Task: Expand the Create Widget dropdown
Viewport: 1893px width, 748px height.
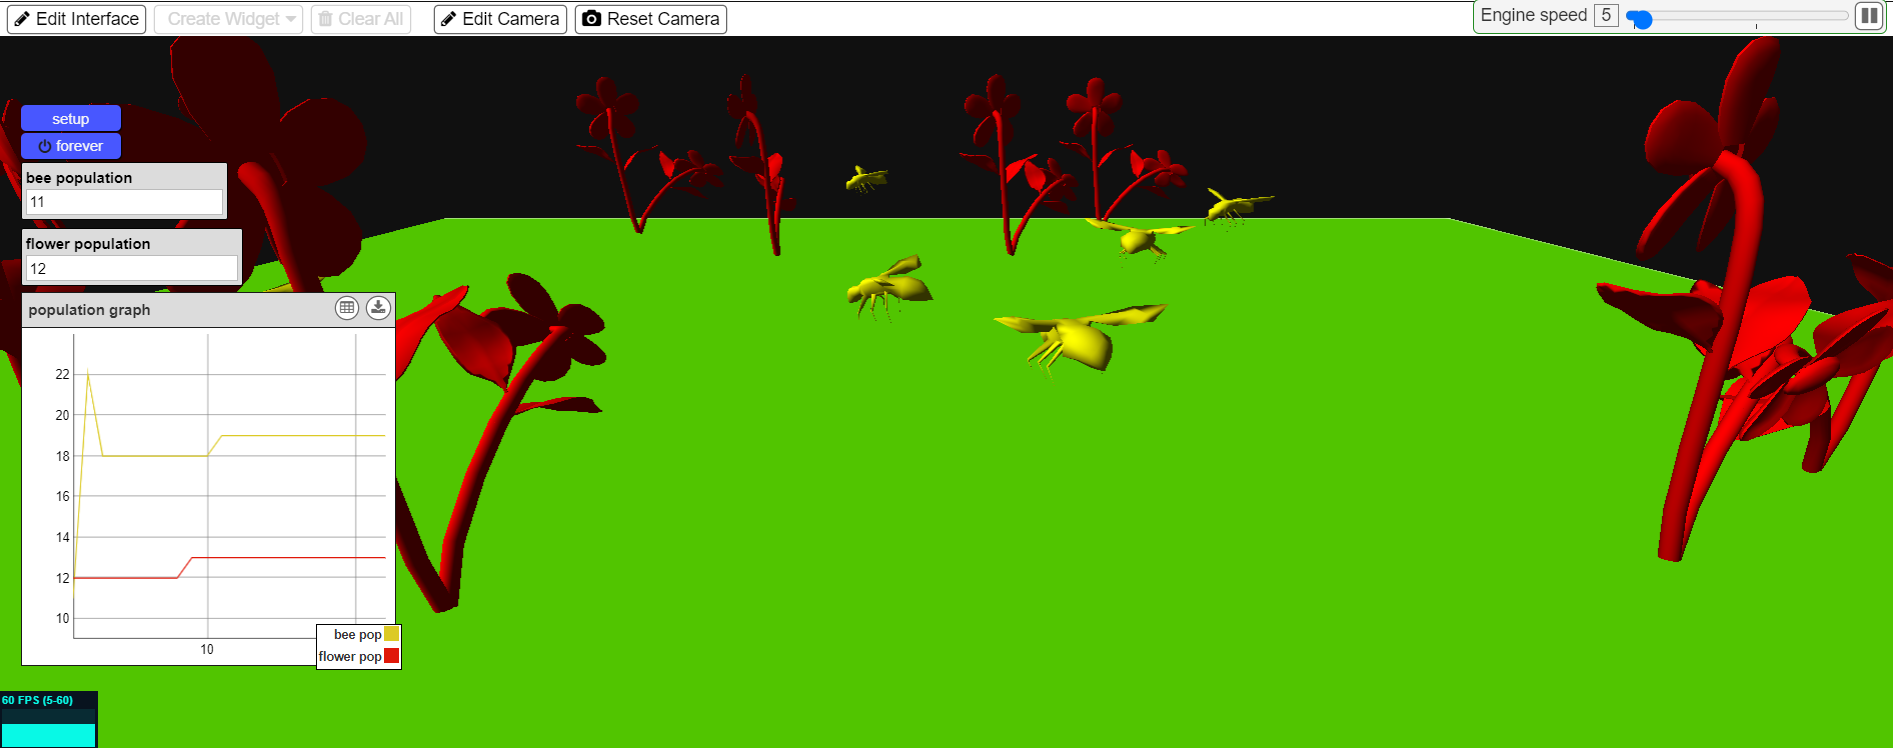Action: click(228, 19)
